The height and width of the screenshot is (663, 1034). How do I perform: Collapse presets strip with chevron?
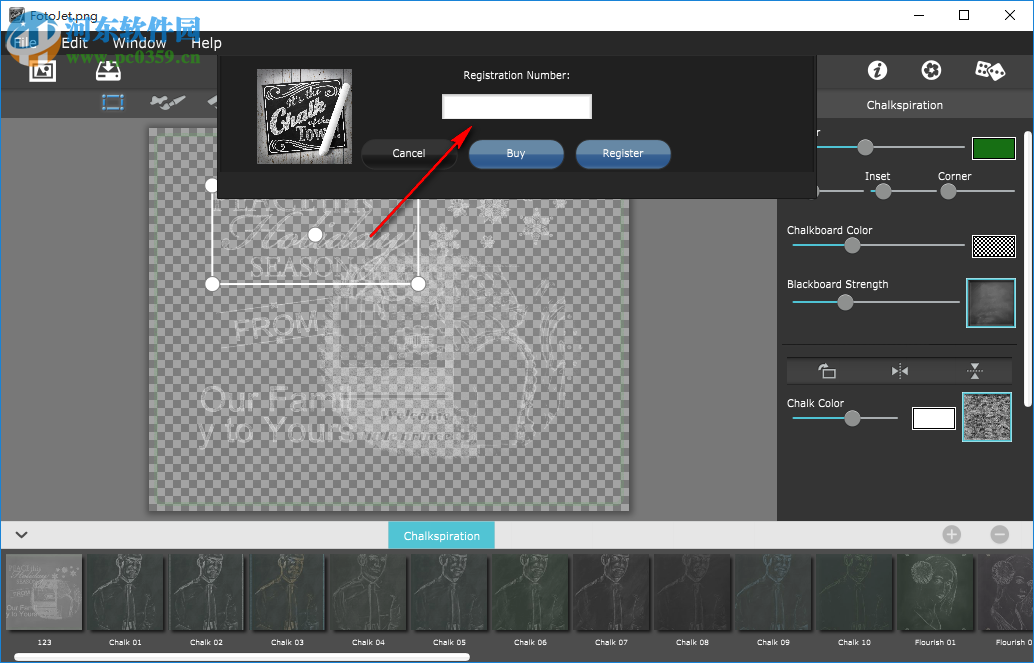click(21, 534)
